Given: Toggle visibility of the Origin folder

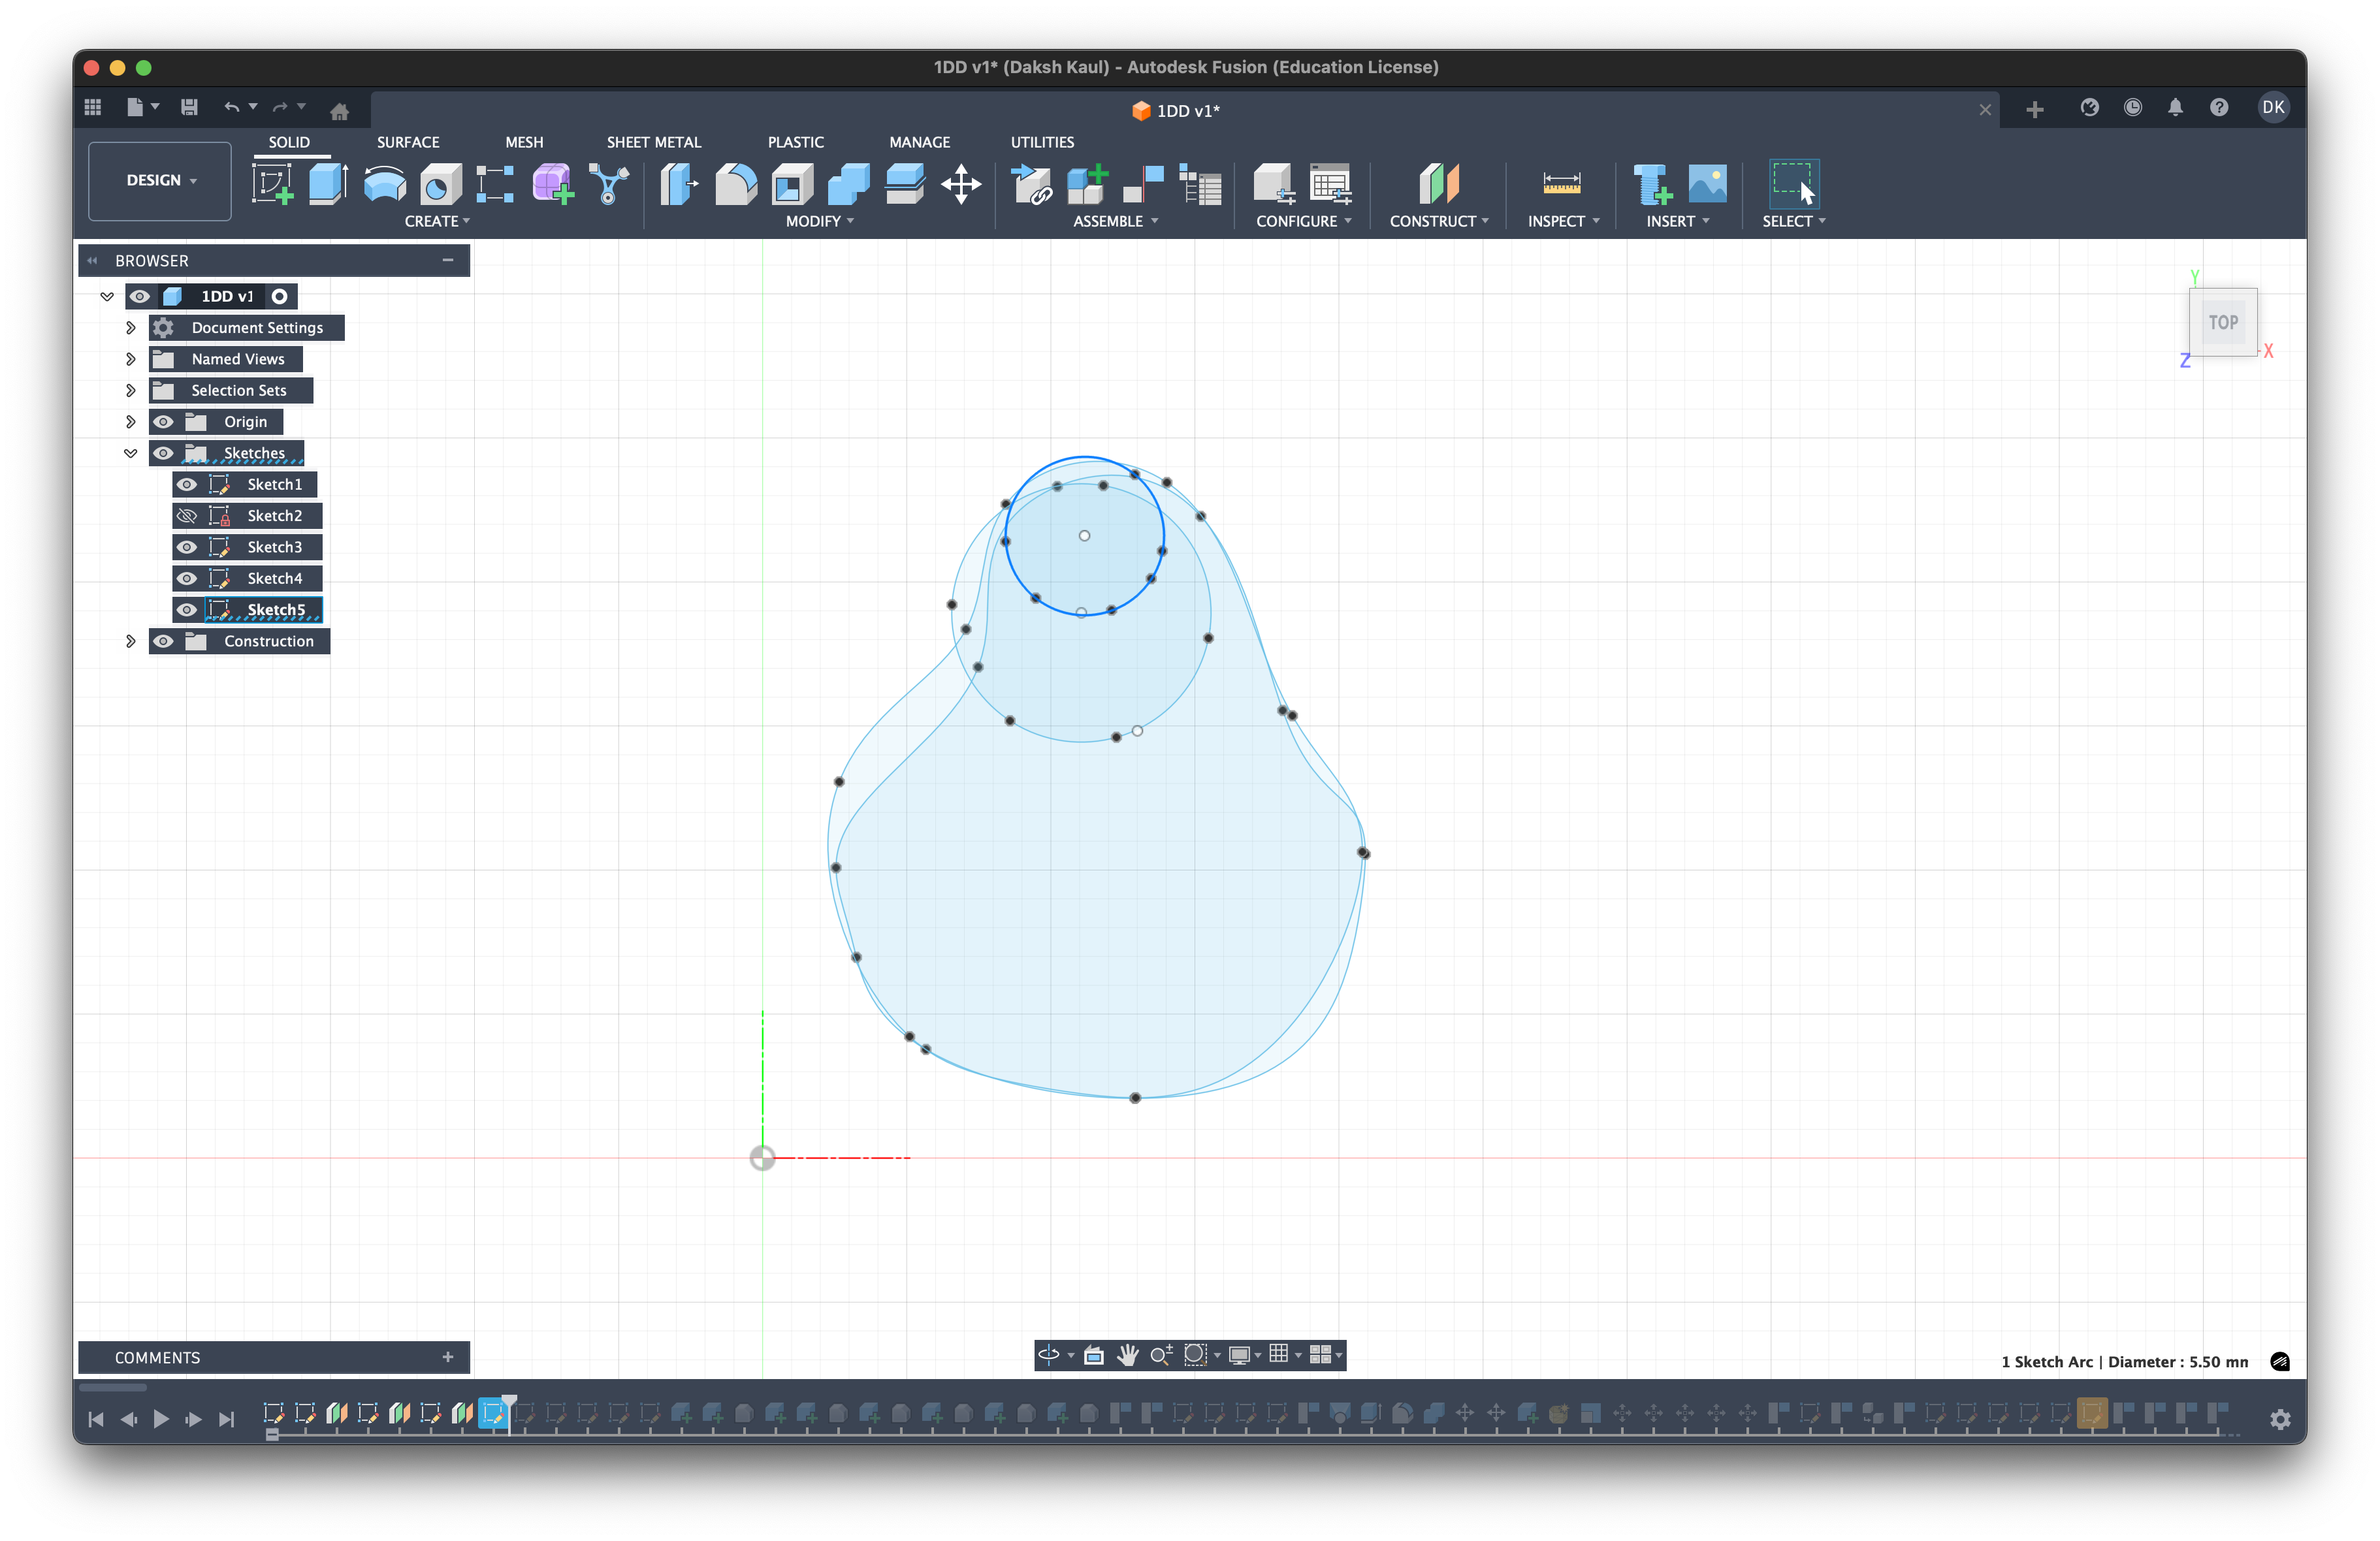Looking at the screenshot, I should [164, 421].
